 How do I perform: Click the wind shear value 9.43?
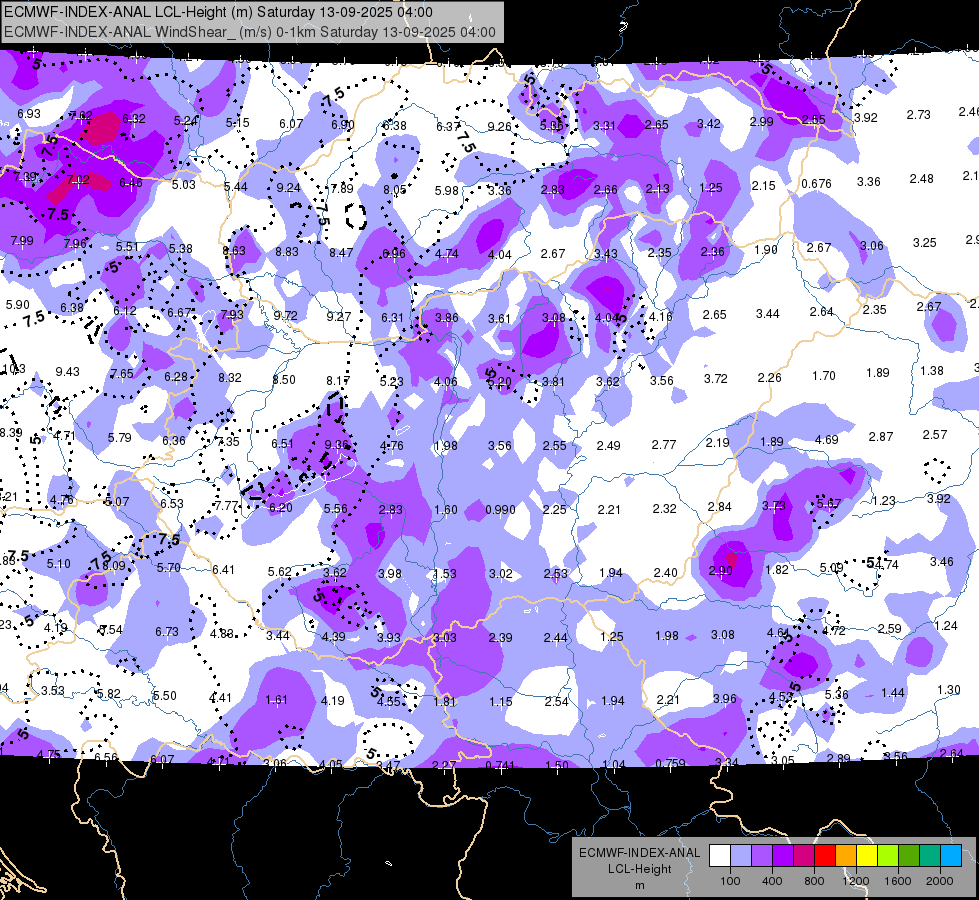click(67, 372)
